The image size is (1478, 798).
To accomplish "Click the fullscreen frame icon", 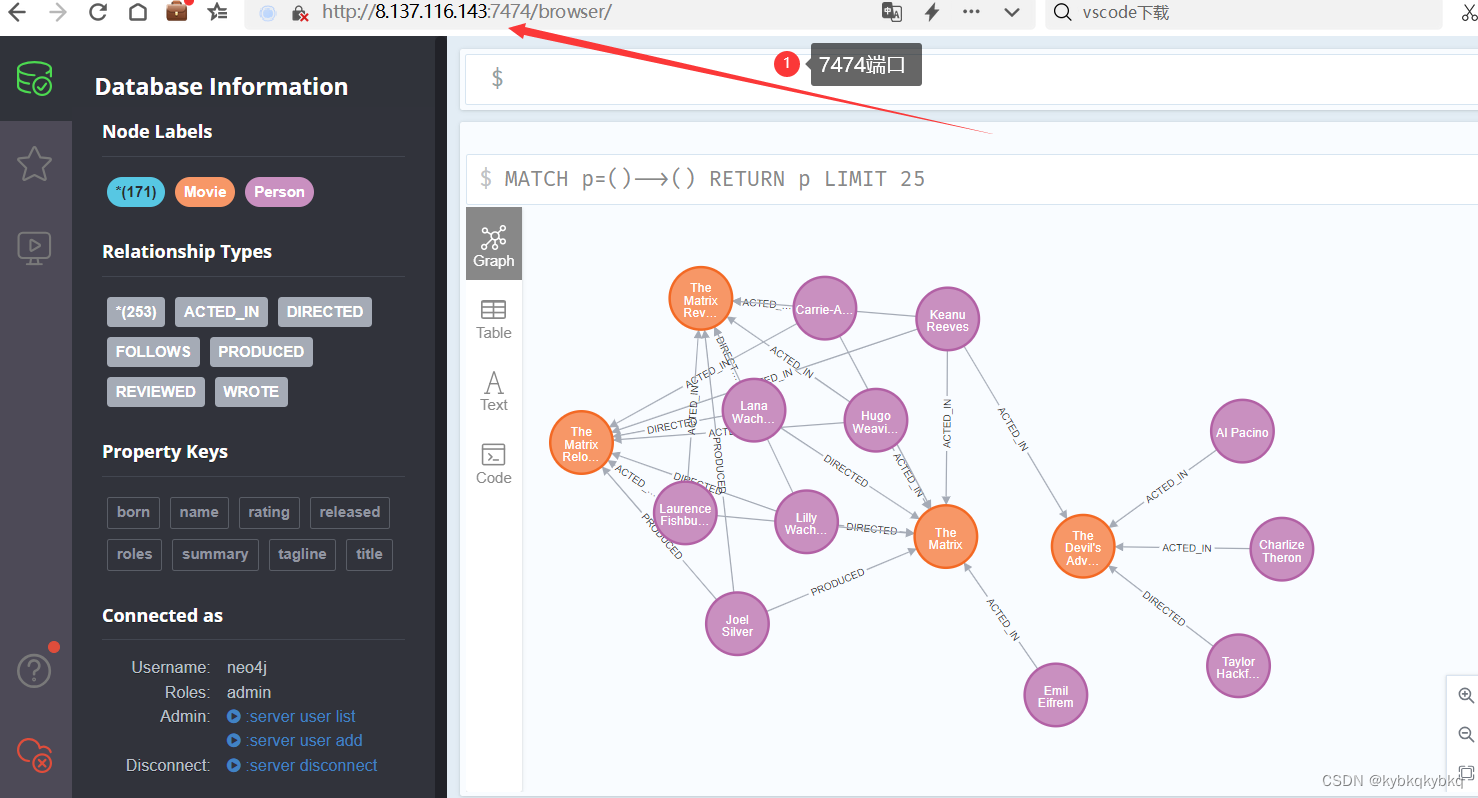I will click(x=1464, y=771).
